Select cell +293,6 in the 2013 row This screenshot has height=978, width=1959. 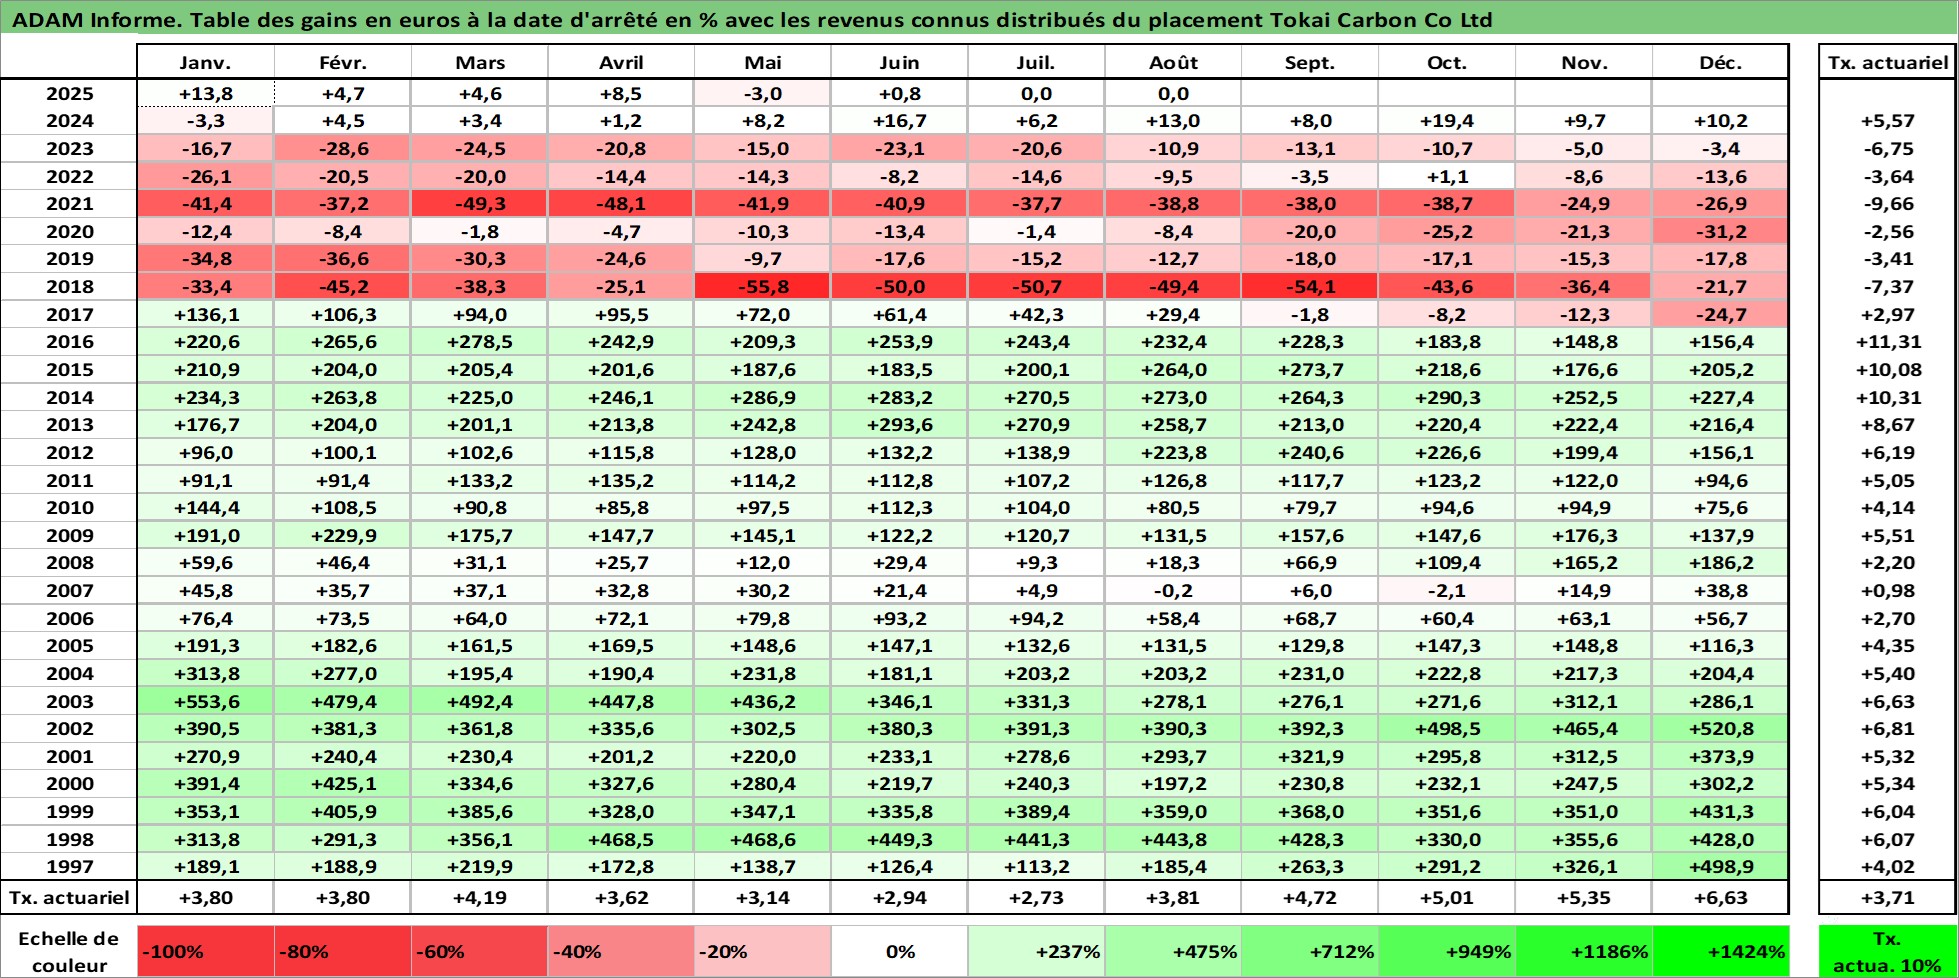pos(899,425)
